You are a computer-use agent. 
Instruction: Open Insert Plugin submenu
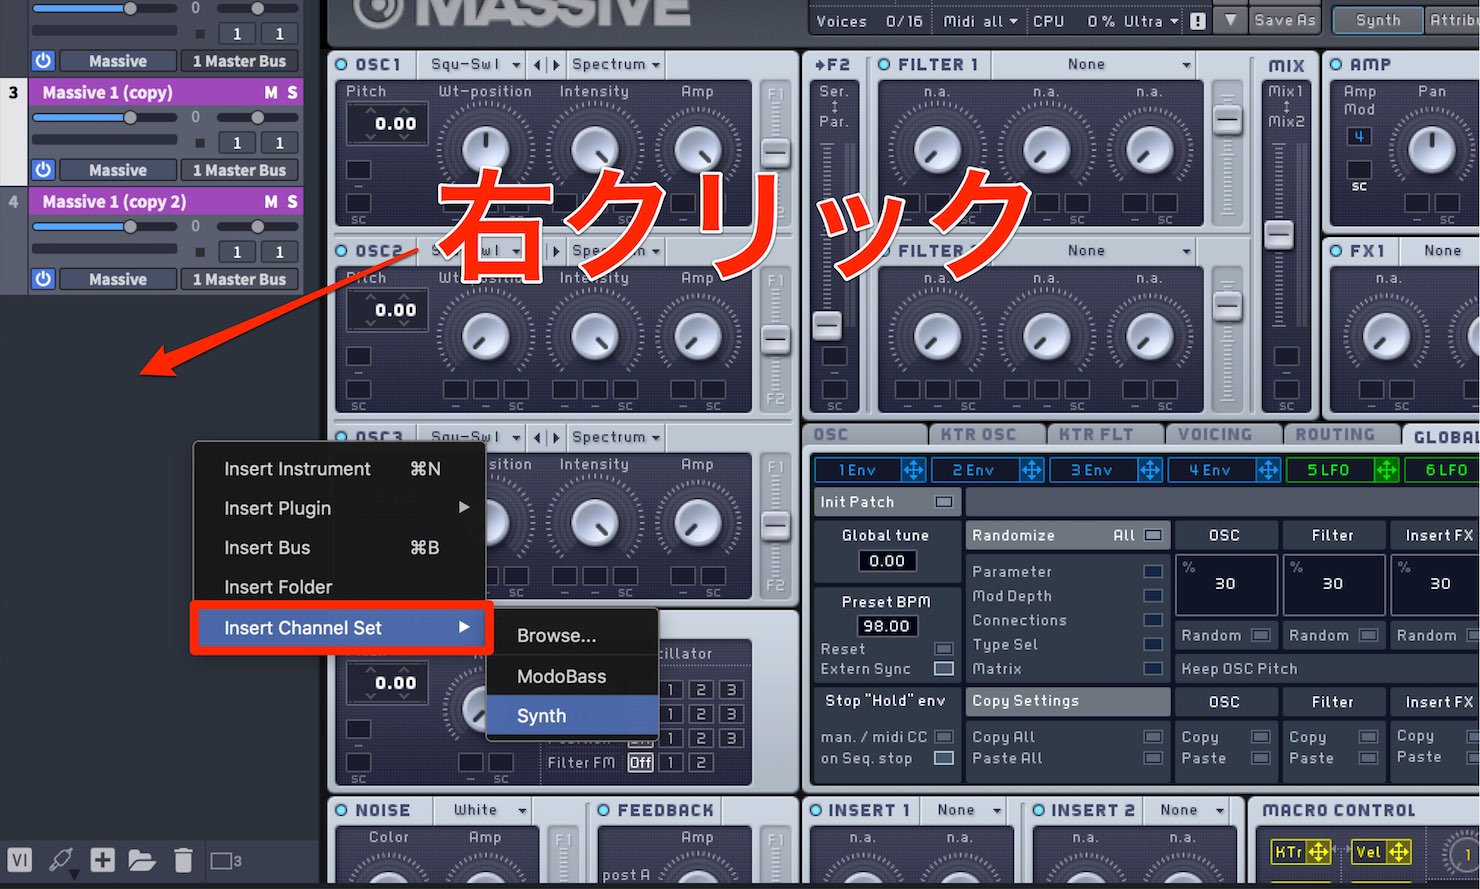point(338,508)
